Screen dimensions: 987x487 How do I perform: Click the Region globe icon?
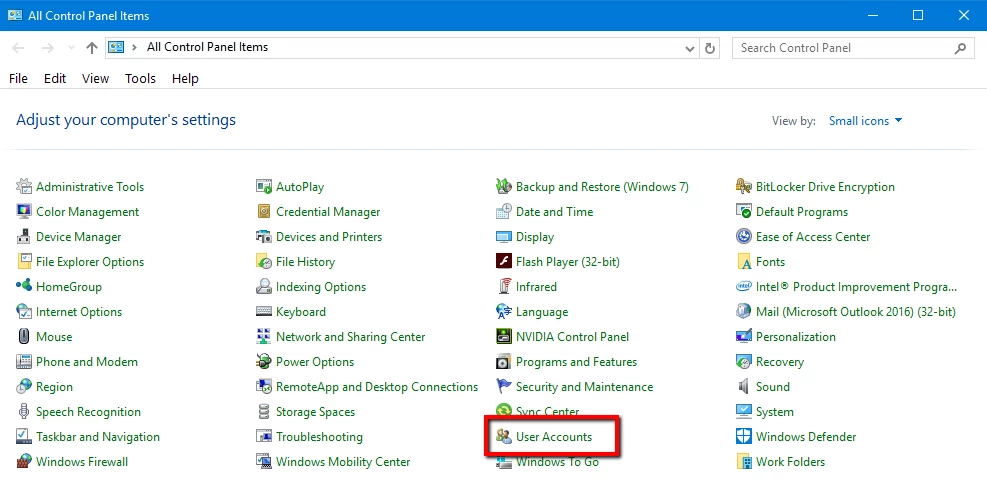(24, 386)
